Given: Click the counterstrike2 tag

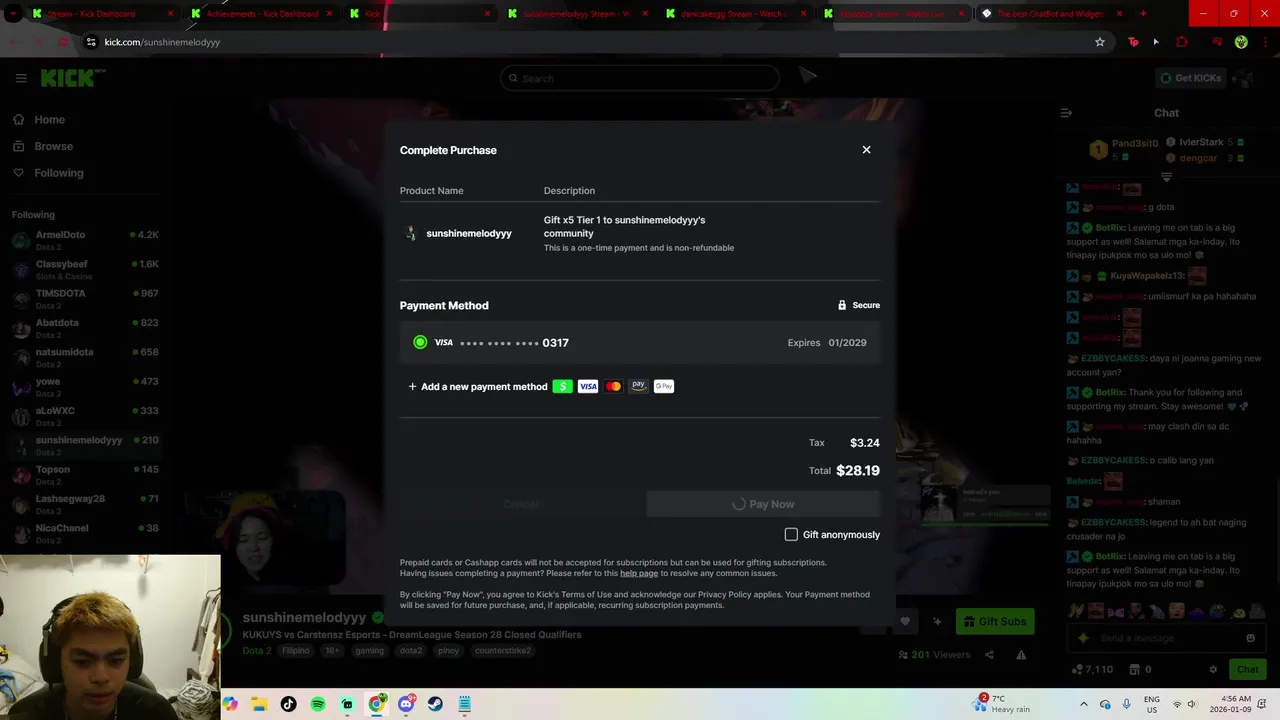Looking at the screenshot, I should click(x=503, y=650).
